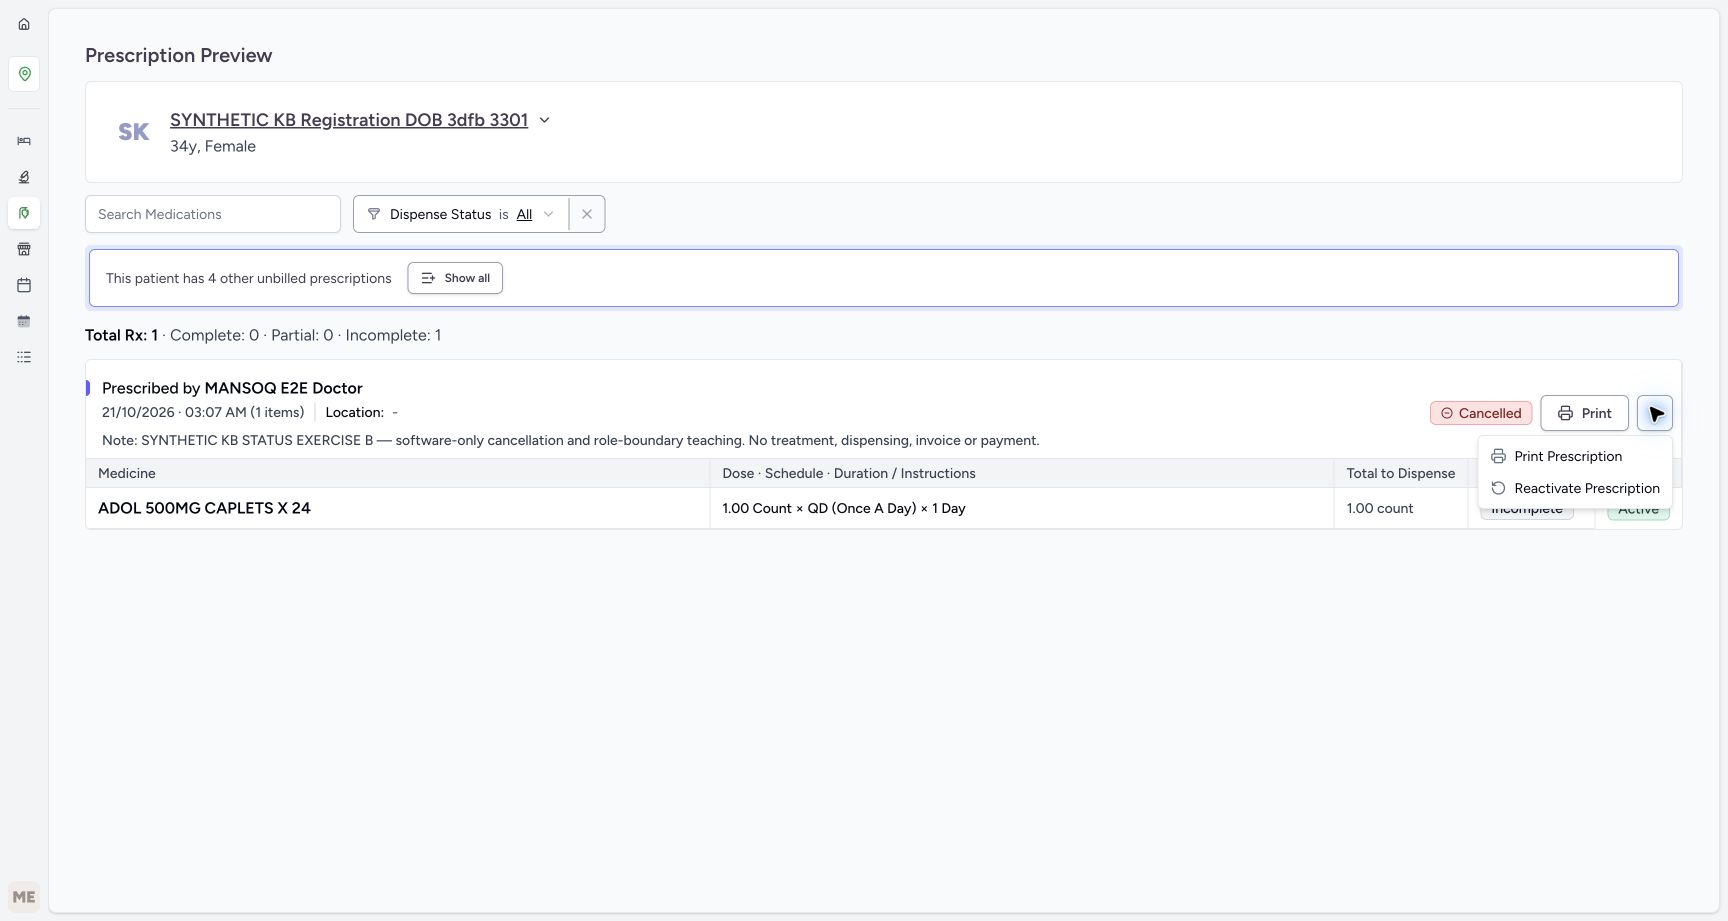The height and width of the screenshot is (921, 1728).
Task: Click the Total to Dispense header
Action: click(1400, 473)
